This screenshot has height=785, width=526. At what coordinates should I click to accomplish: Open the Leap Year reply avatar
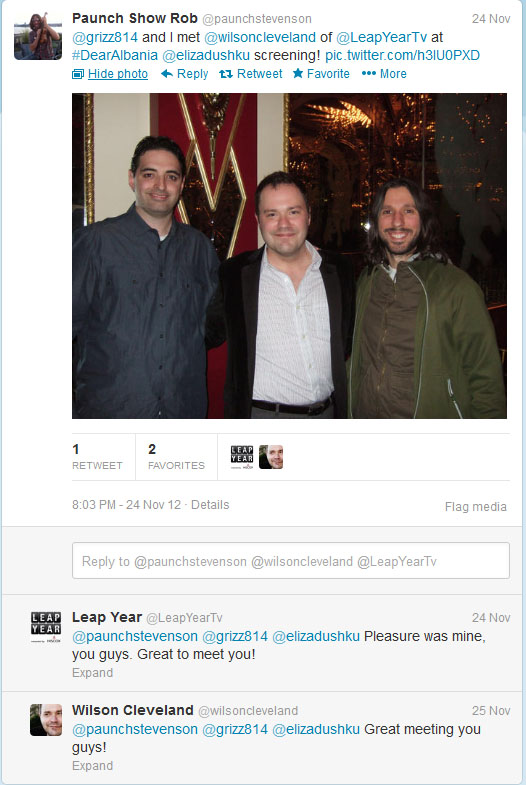click(x=46, y=627)
